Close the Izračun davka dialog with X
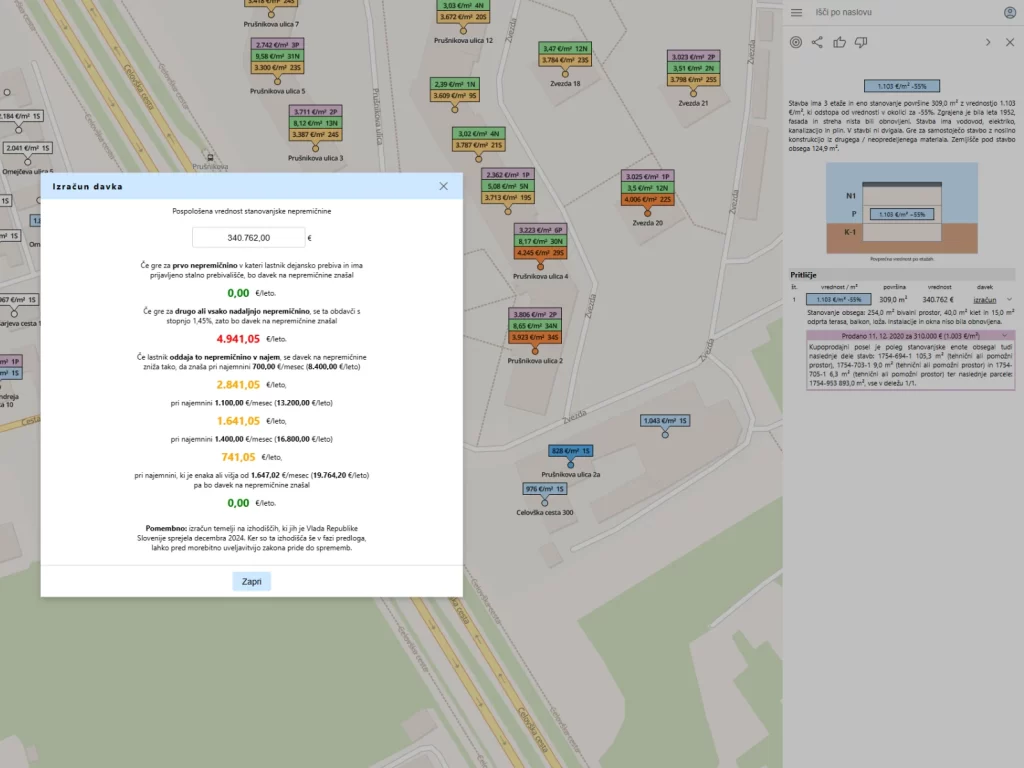1024x768 pixels. click(444, 186)
